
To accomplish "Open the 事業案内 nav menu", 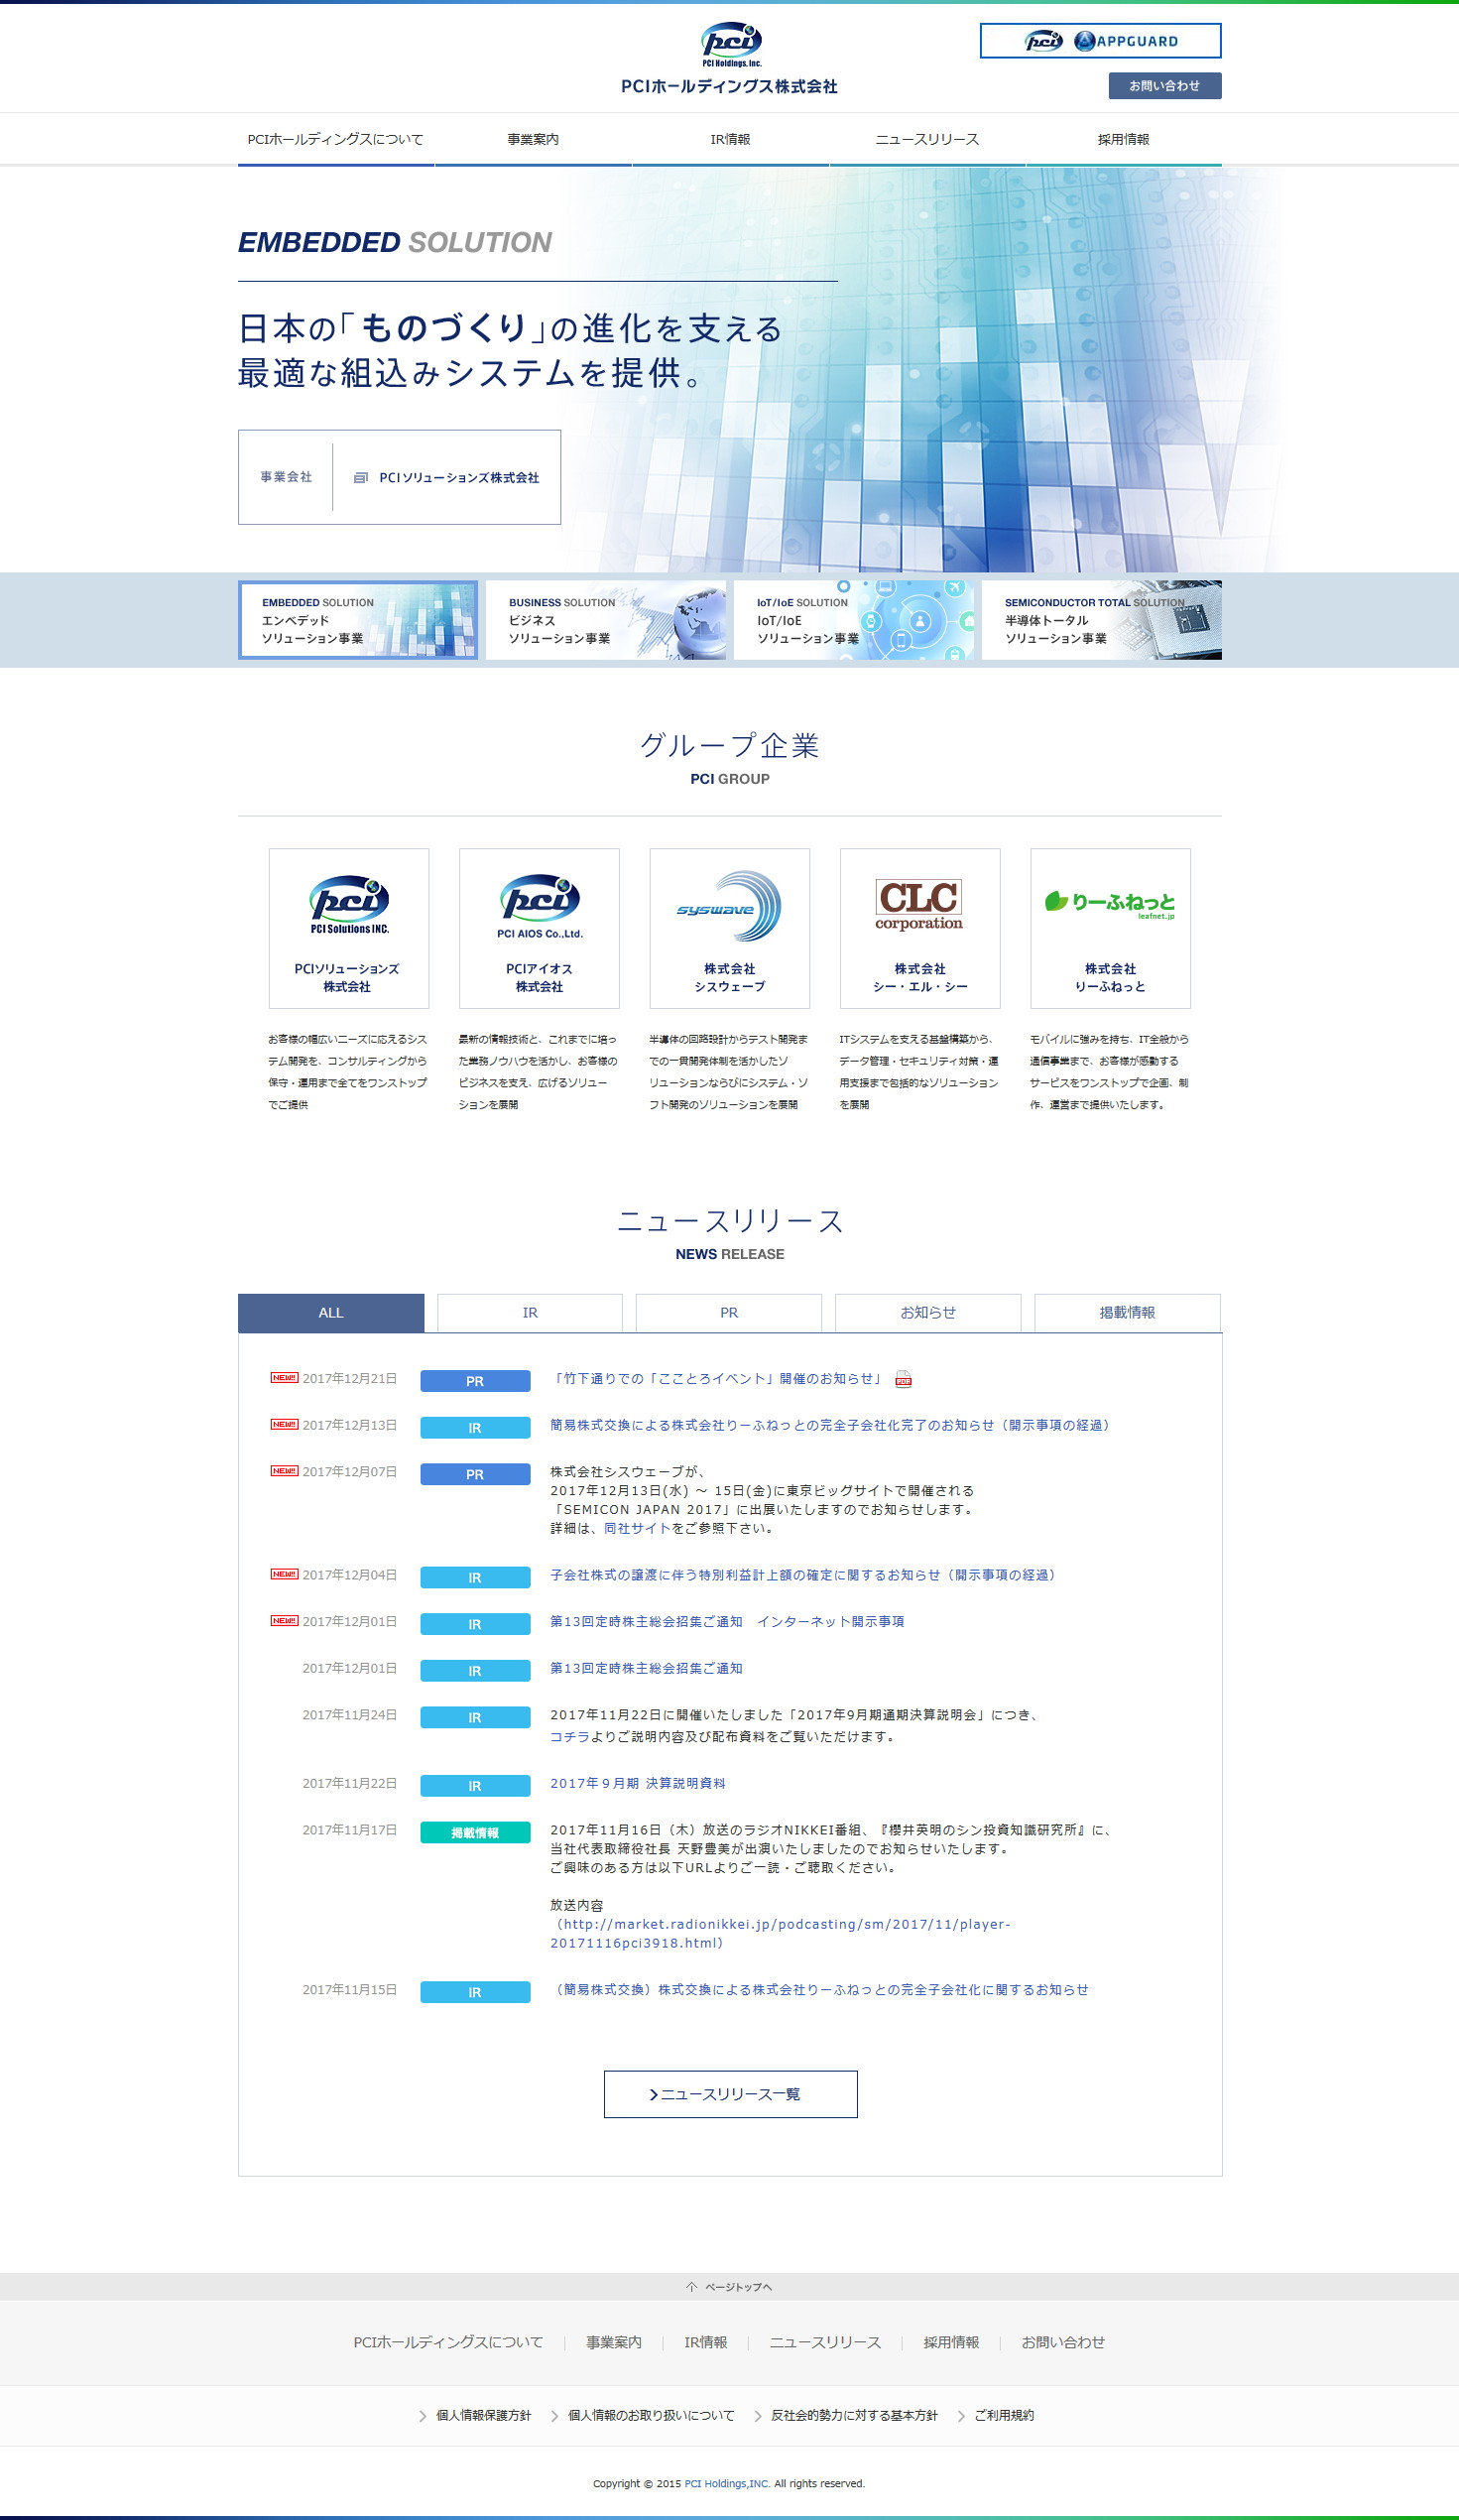I will tap(533, 139).
